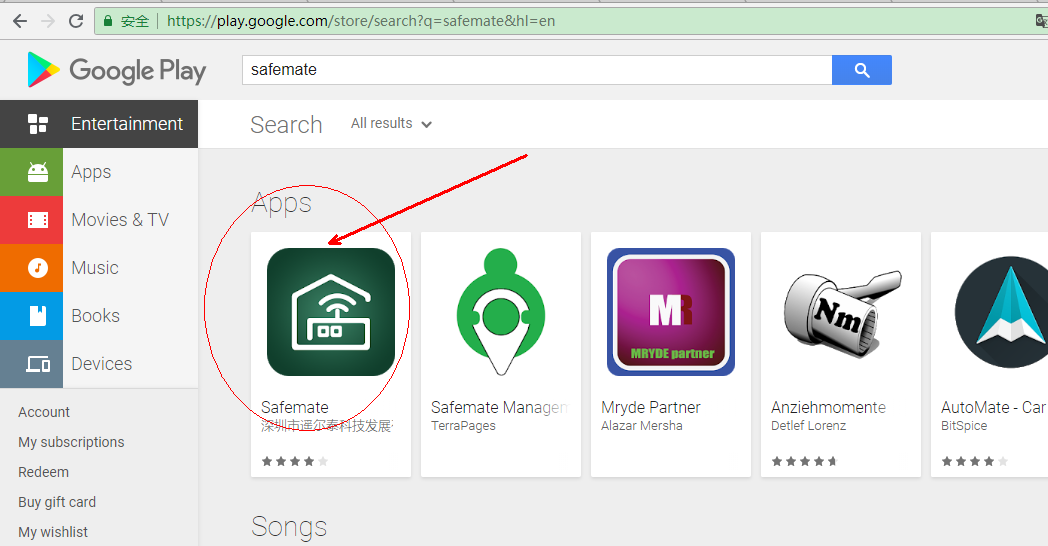Viewport: 1048px width, 546px height.
Task: Go to the Apps section in sidebar
Action: point(99,172)
